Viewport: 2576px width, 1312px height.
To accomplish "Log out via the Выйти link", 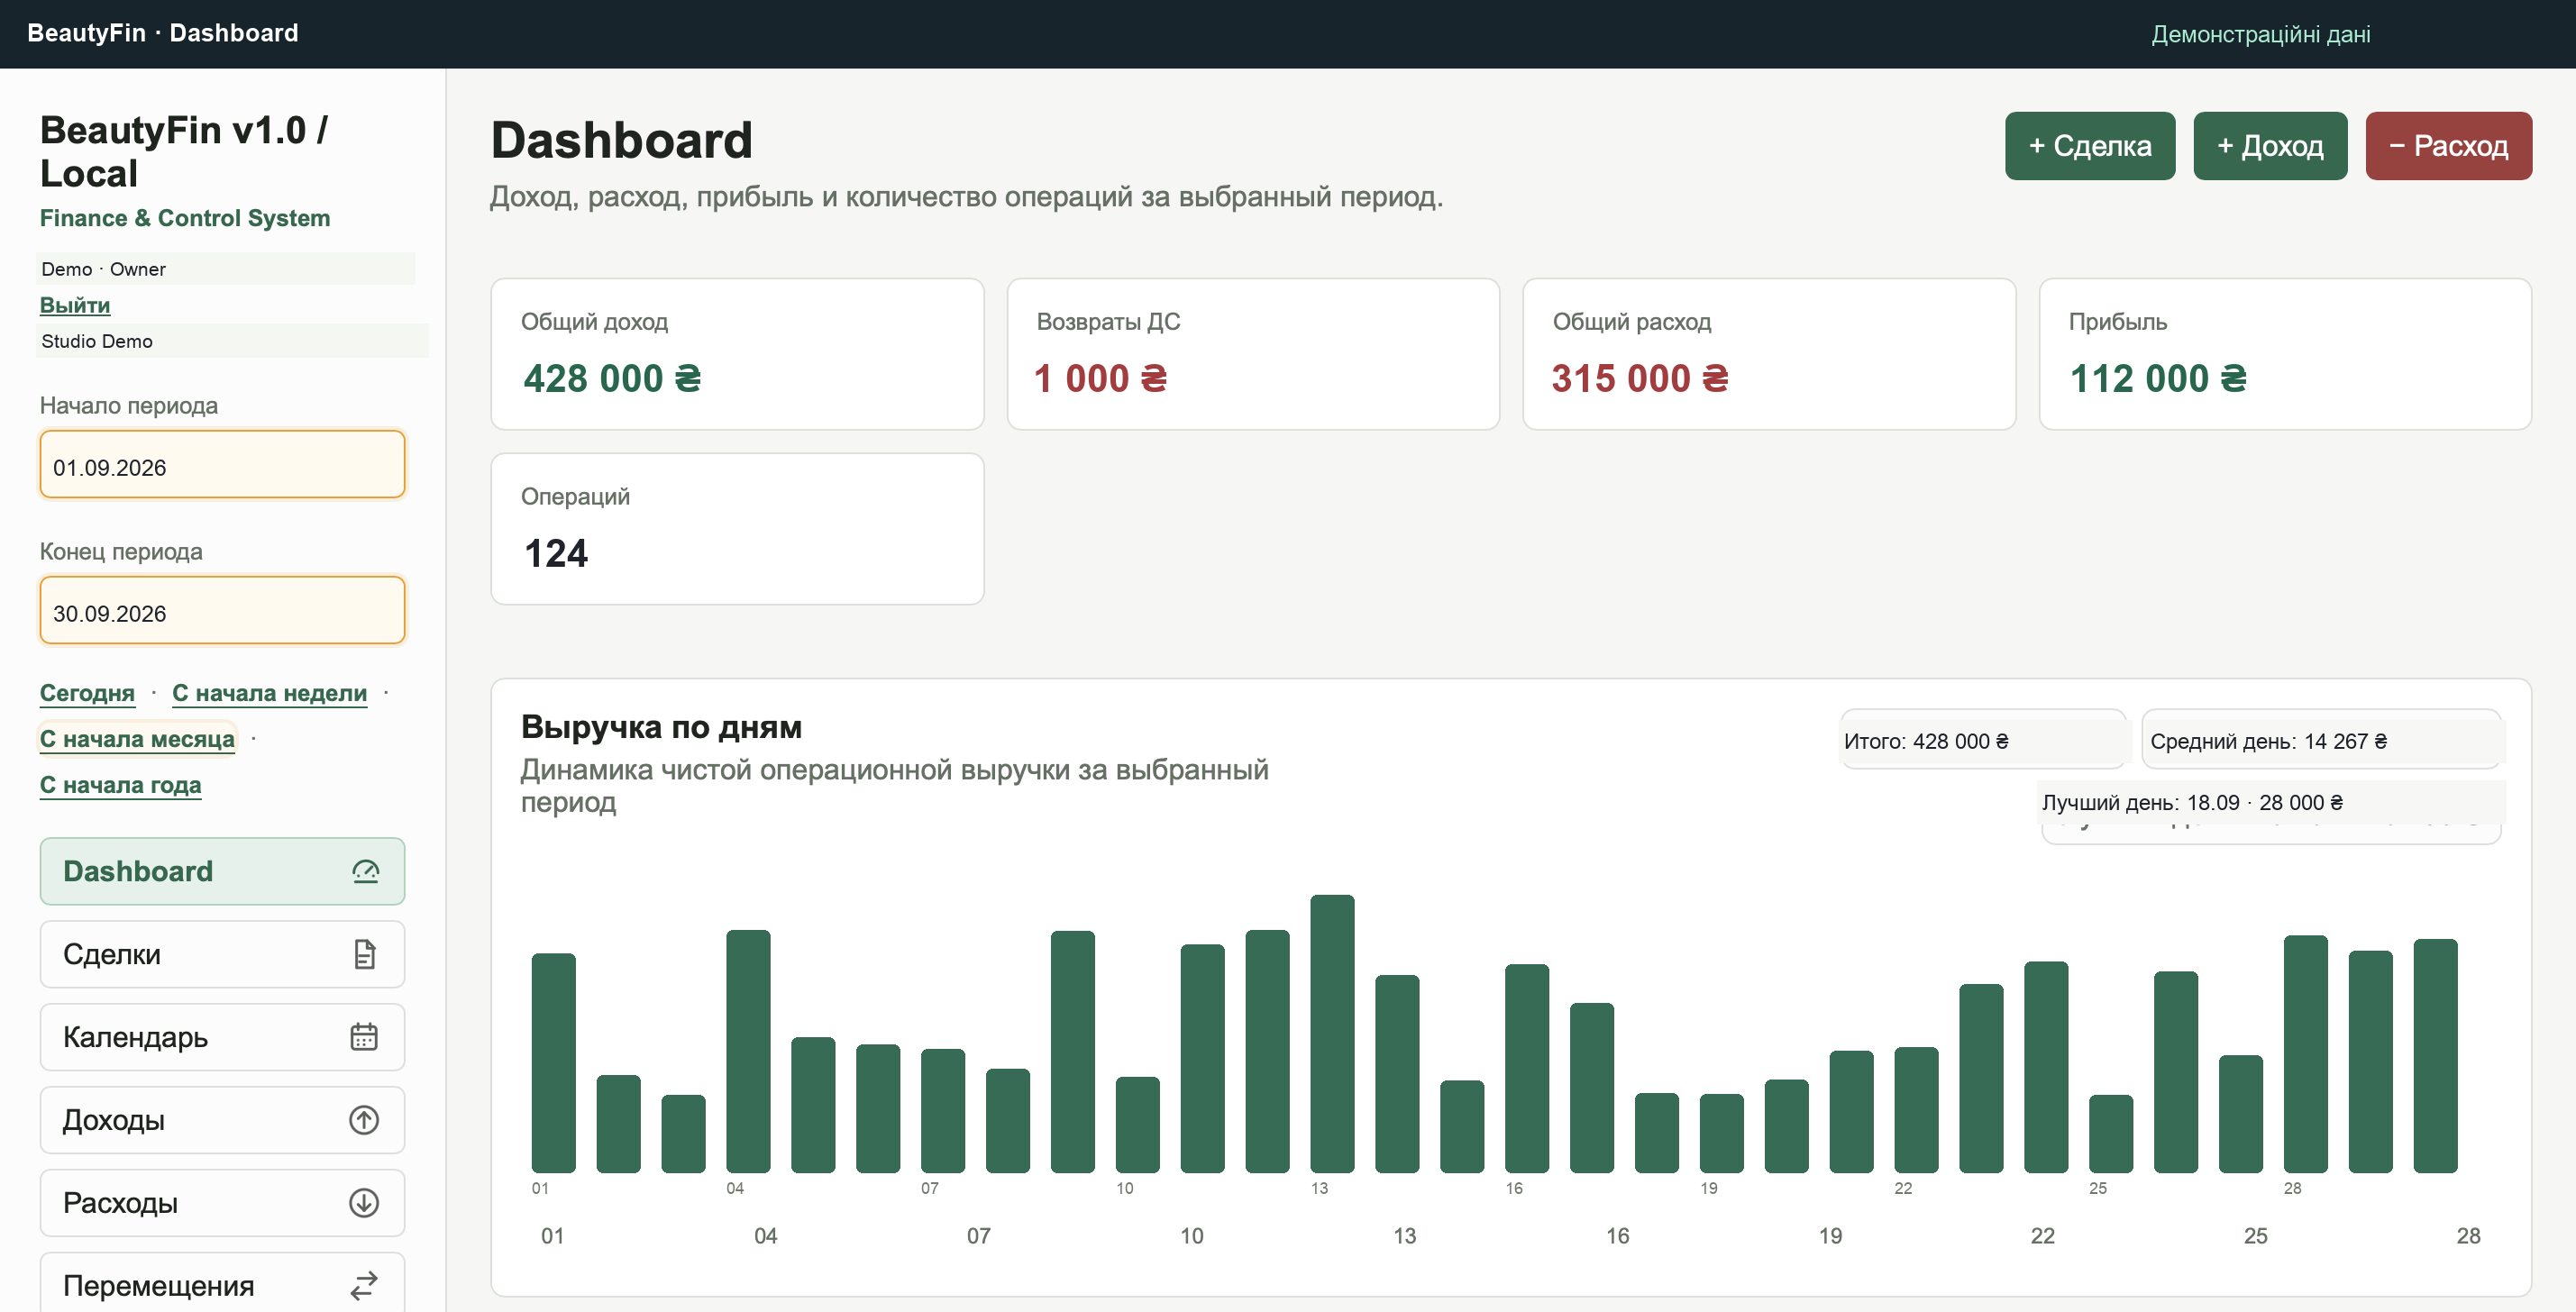I will pos(75,305).
